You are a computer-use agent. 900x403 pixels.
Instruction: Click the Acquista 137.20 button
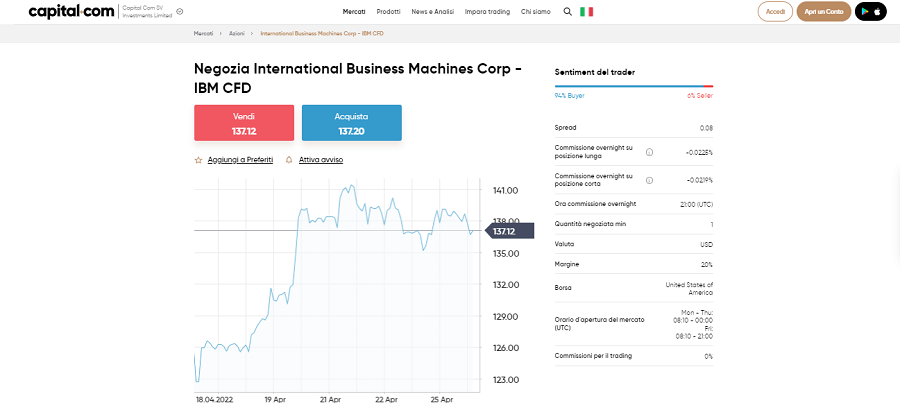click(x=352, y=123)
